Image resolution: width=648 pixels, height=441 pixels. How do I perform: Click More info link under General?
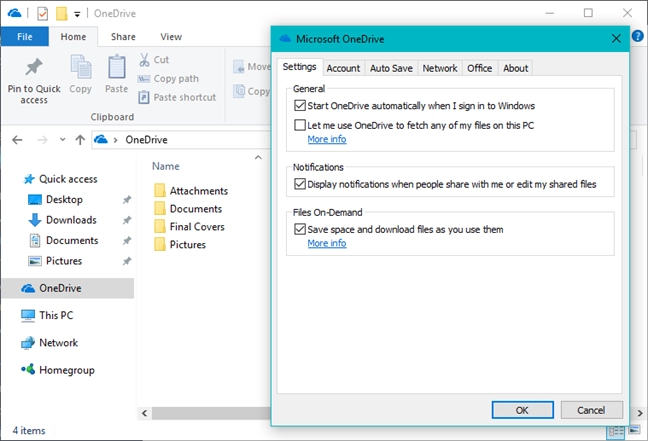point(327,139)
